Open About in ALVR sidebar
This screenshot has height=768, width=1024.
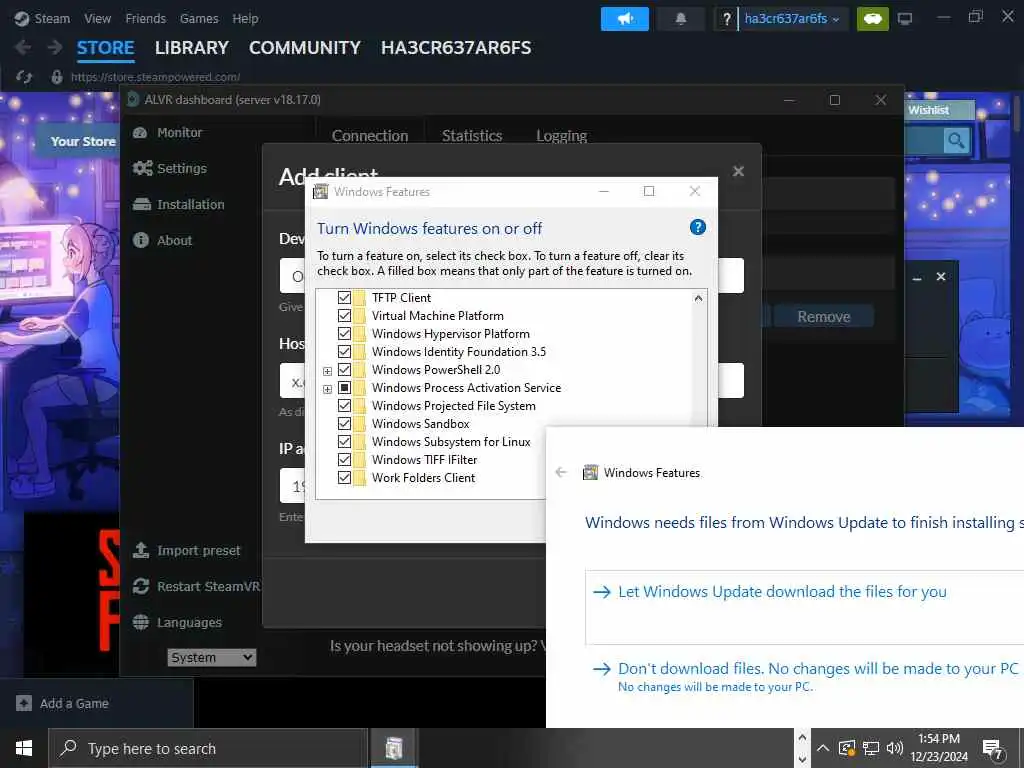163,240
